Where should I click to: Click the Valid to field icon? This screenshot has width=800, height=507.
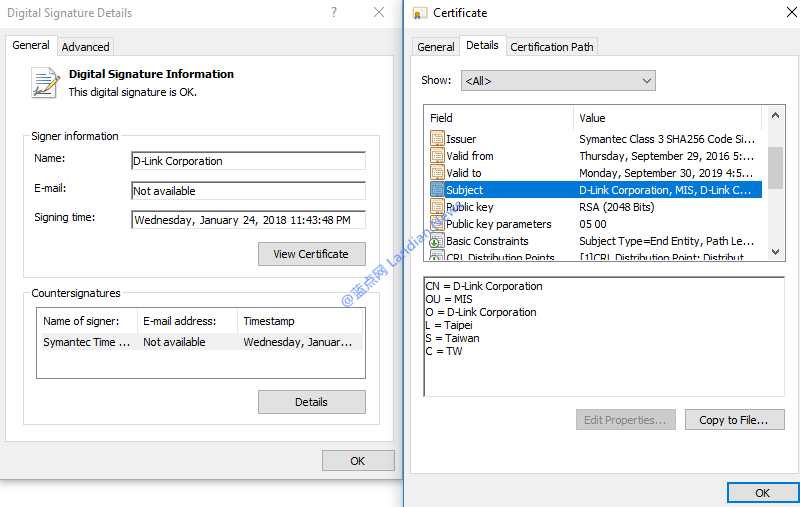[x=437, y=173]
